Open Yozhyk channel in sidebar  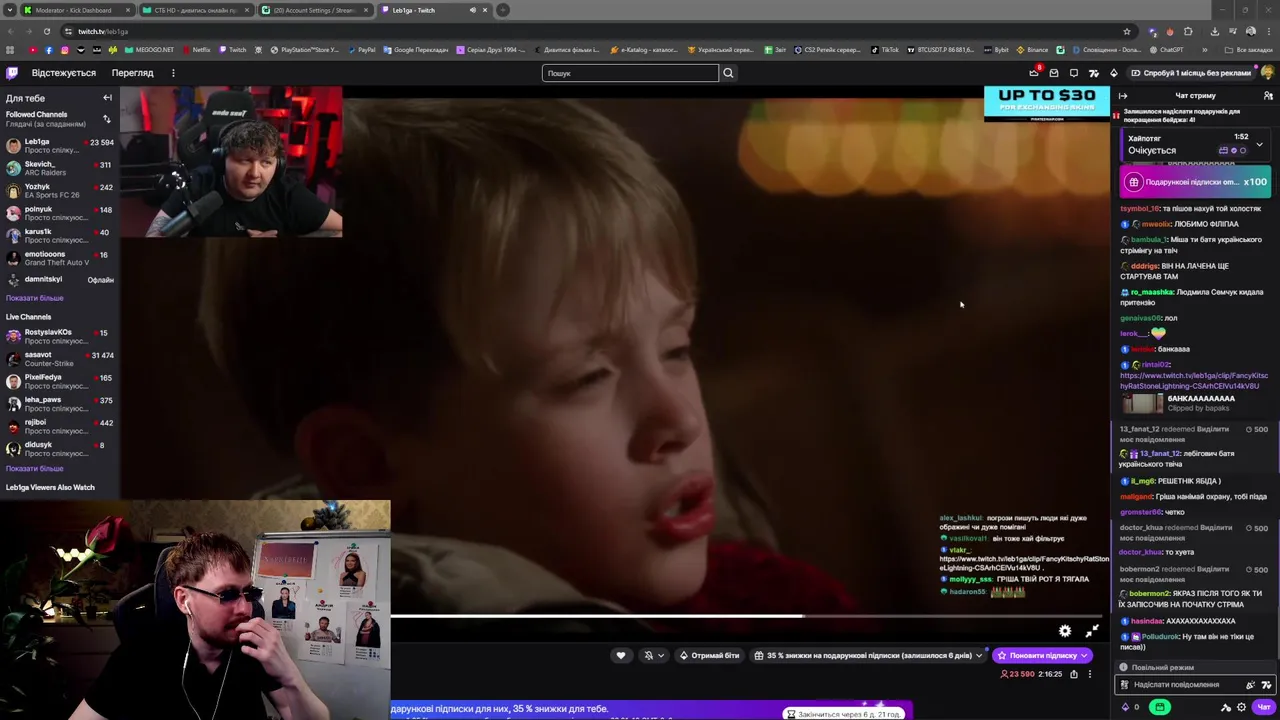(59, 191)
